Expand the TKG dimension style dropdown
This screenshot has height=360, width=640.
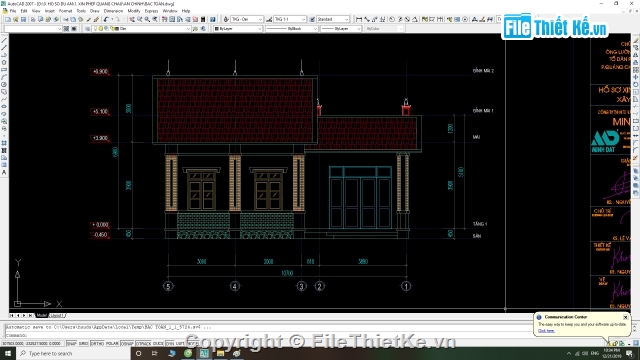(290, 19)
